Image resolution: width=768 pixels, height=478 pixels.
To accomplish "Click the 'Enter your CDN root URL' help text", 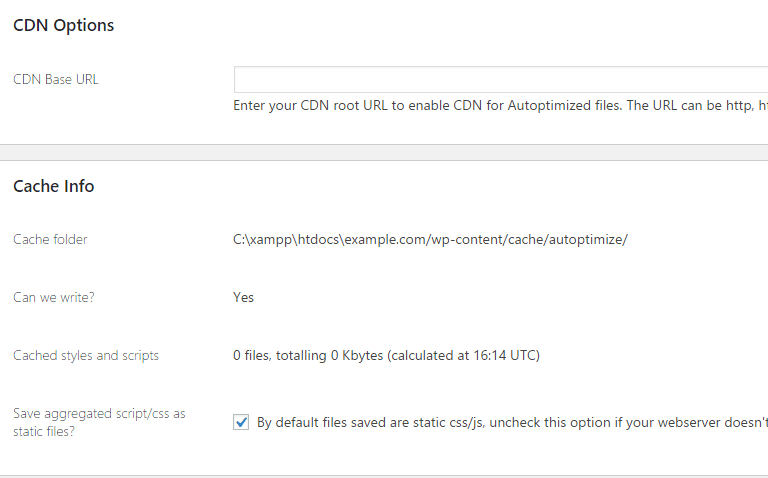I will pos(500,106).
